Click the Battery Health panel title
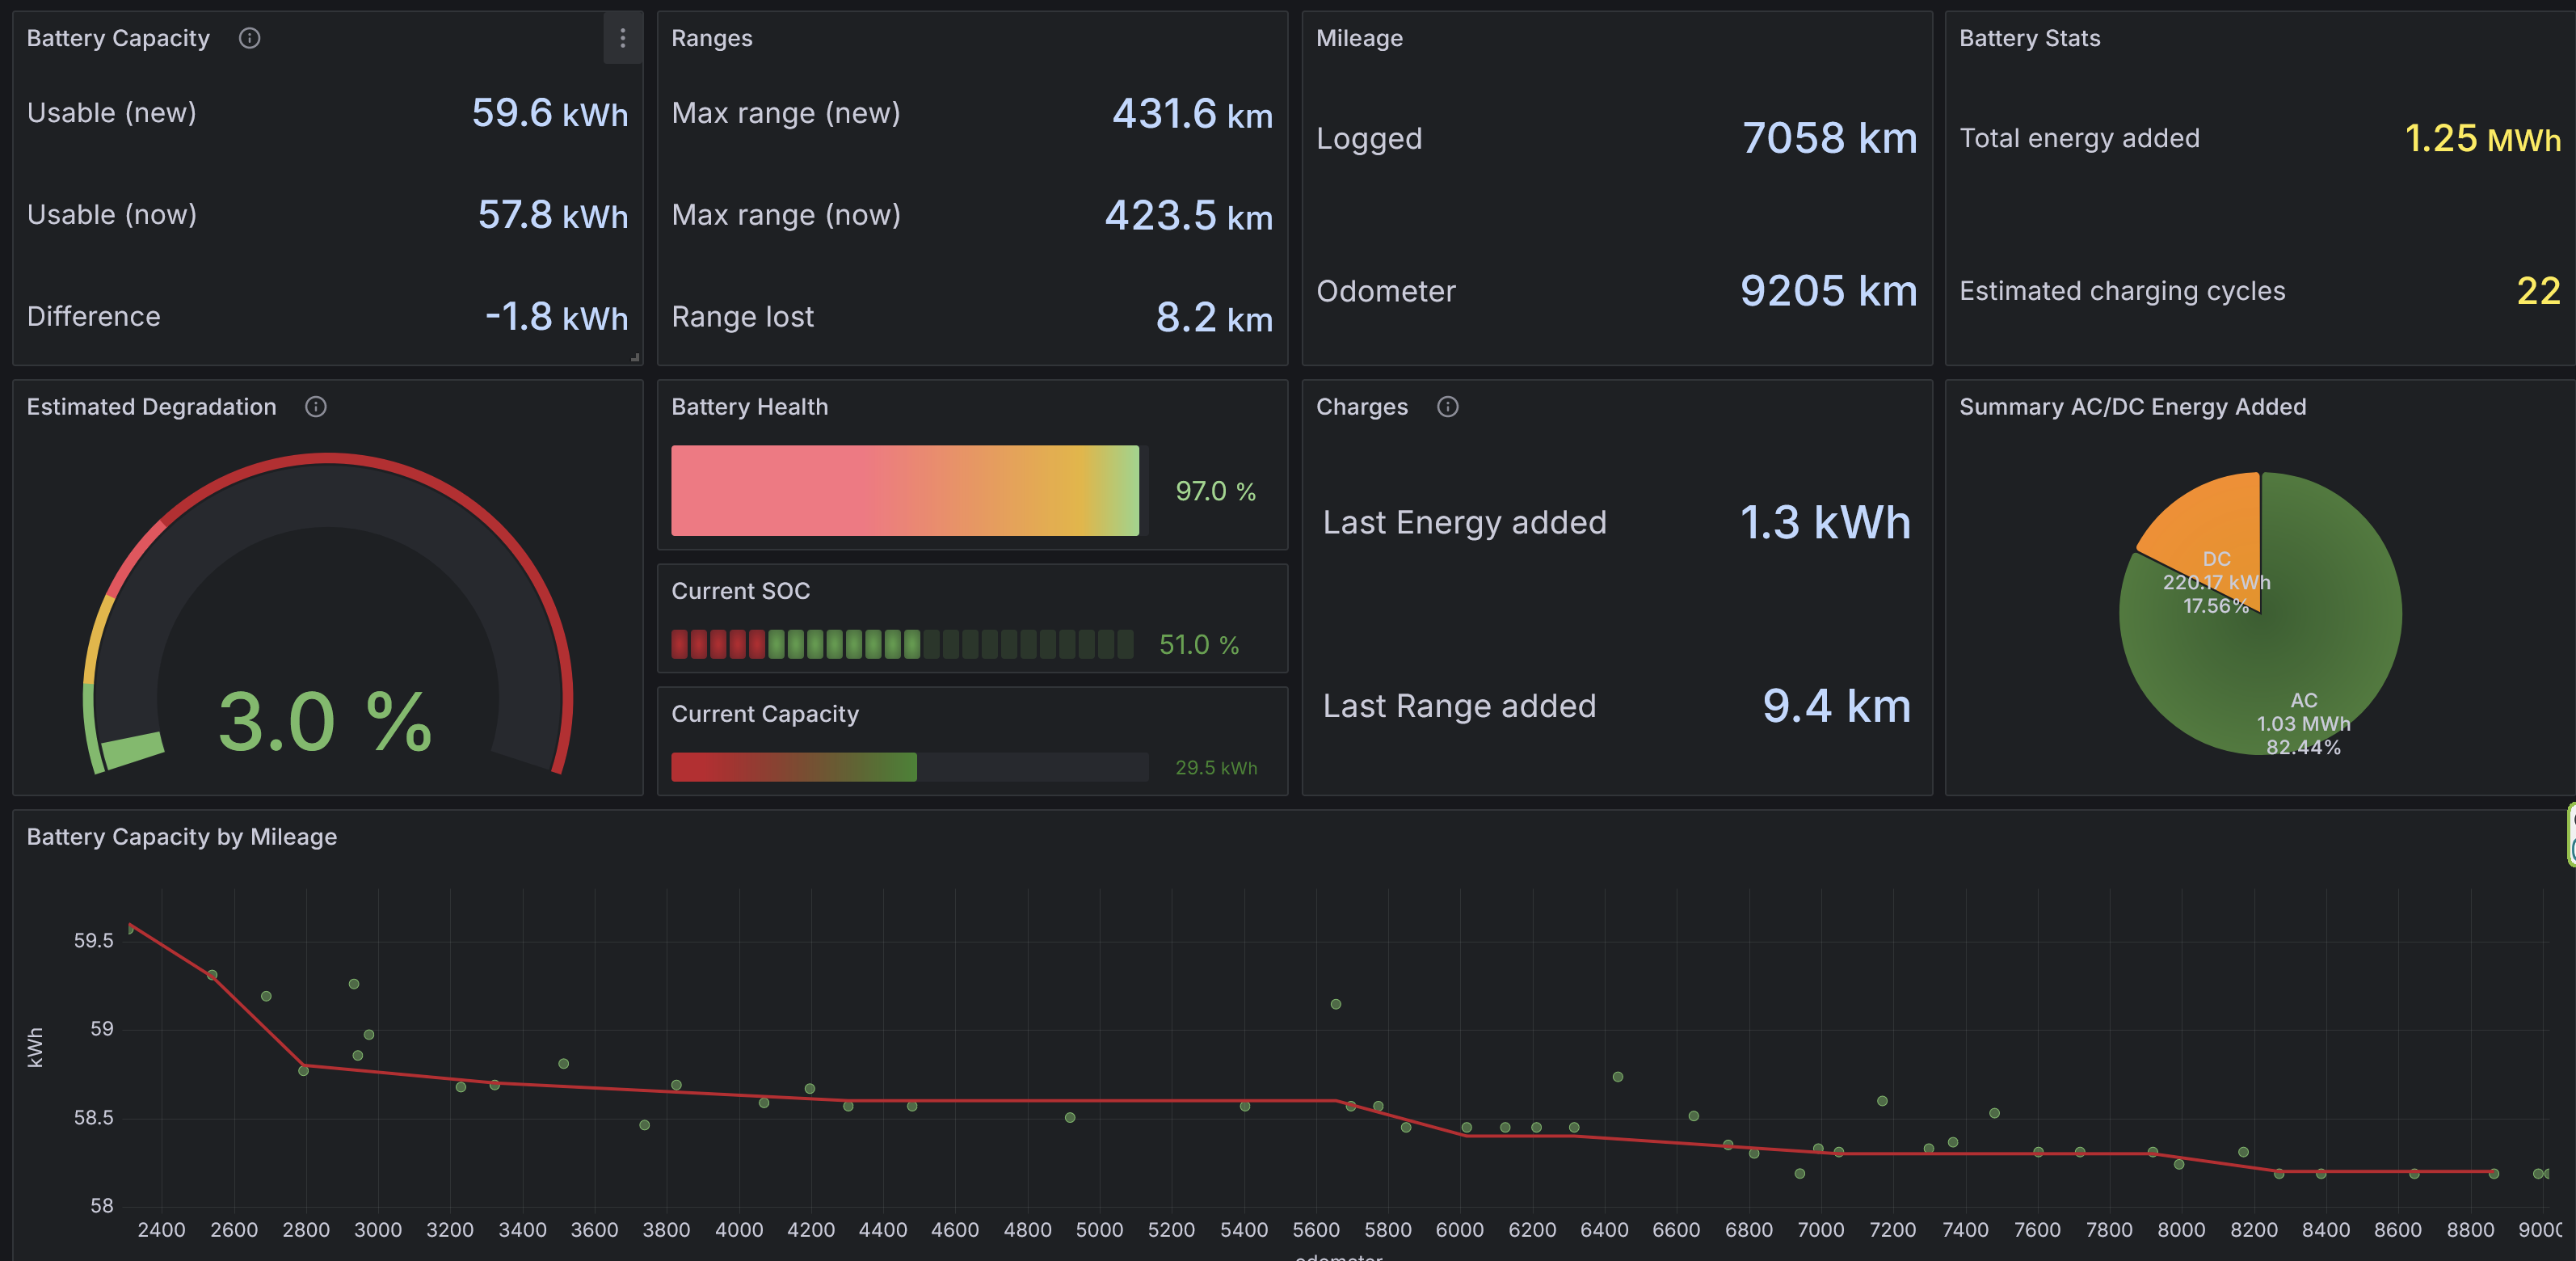 [x=749, y=407]
